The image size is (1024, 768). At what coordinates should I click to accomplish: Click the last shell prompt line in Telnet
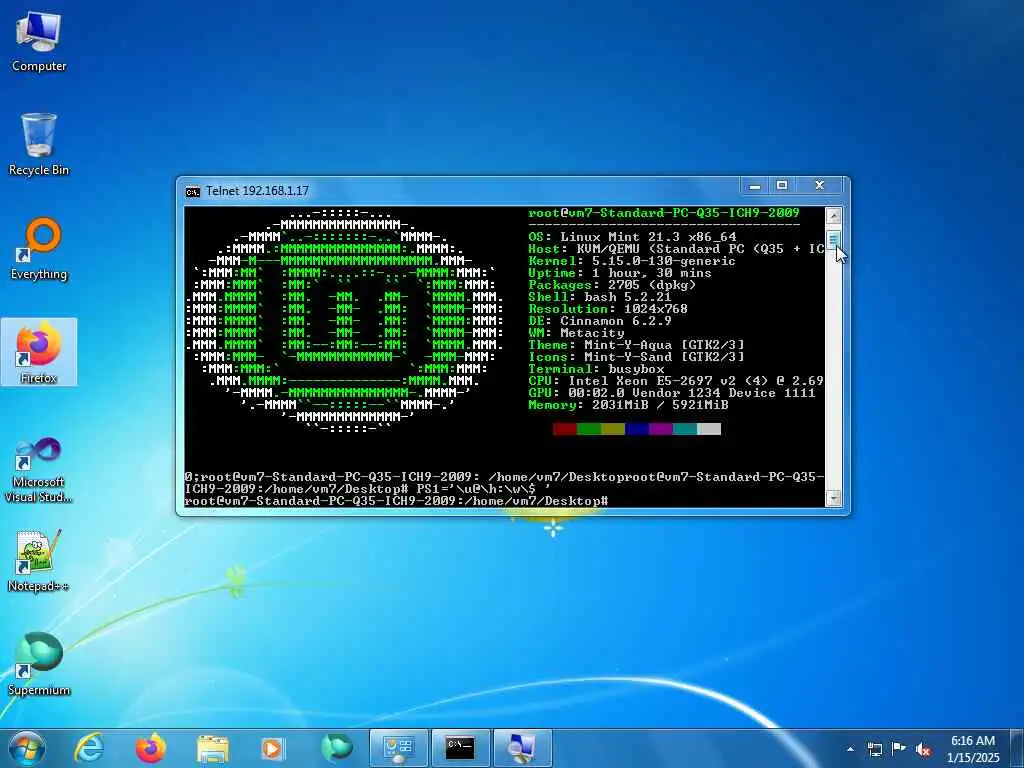pyautogui.click(x=396, y=501)
